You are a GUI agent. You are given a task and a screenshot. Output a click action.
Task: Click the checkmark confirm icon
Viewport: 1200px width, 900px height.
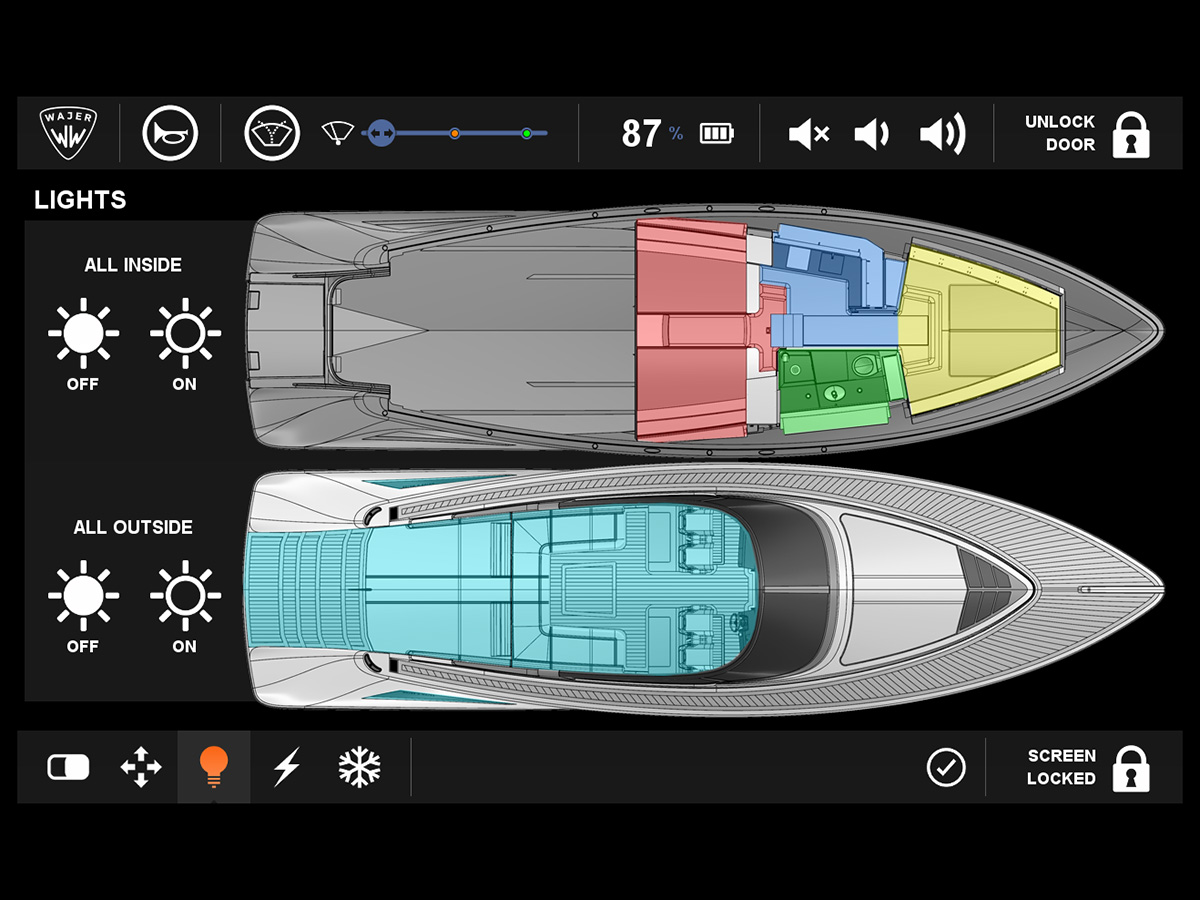[x=945, y=767]
